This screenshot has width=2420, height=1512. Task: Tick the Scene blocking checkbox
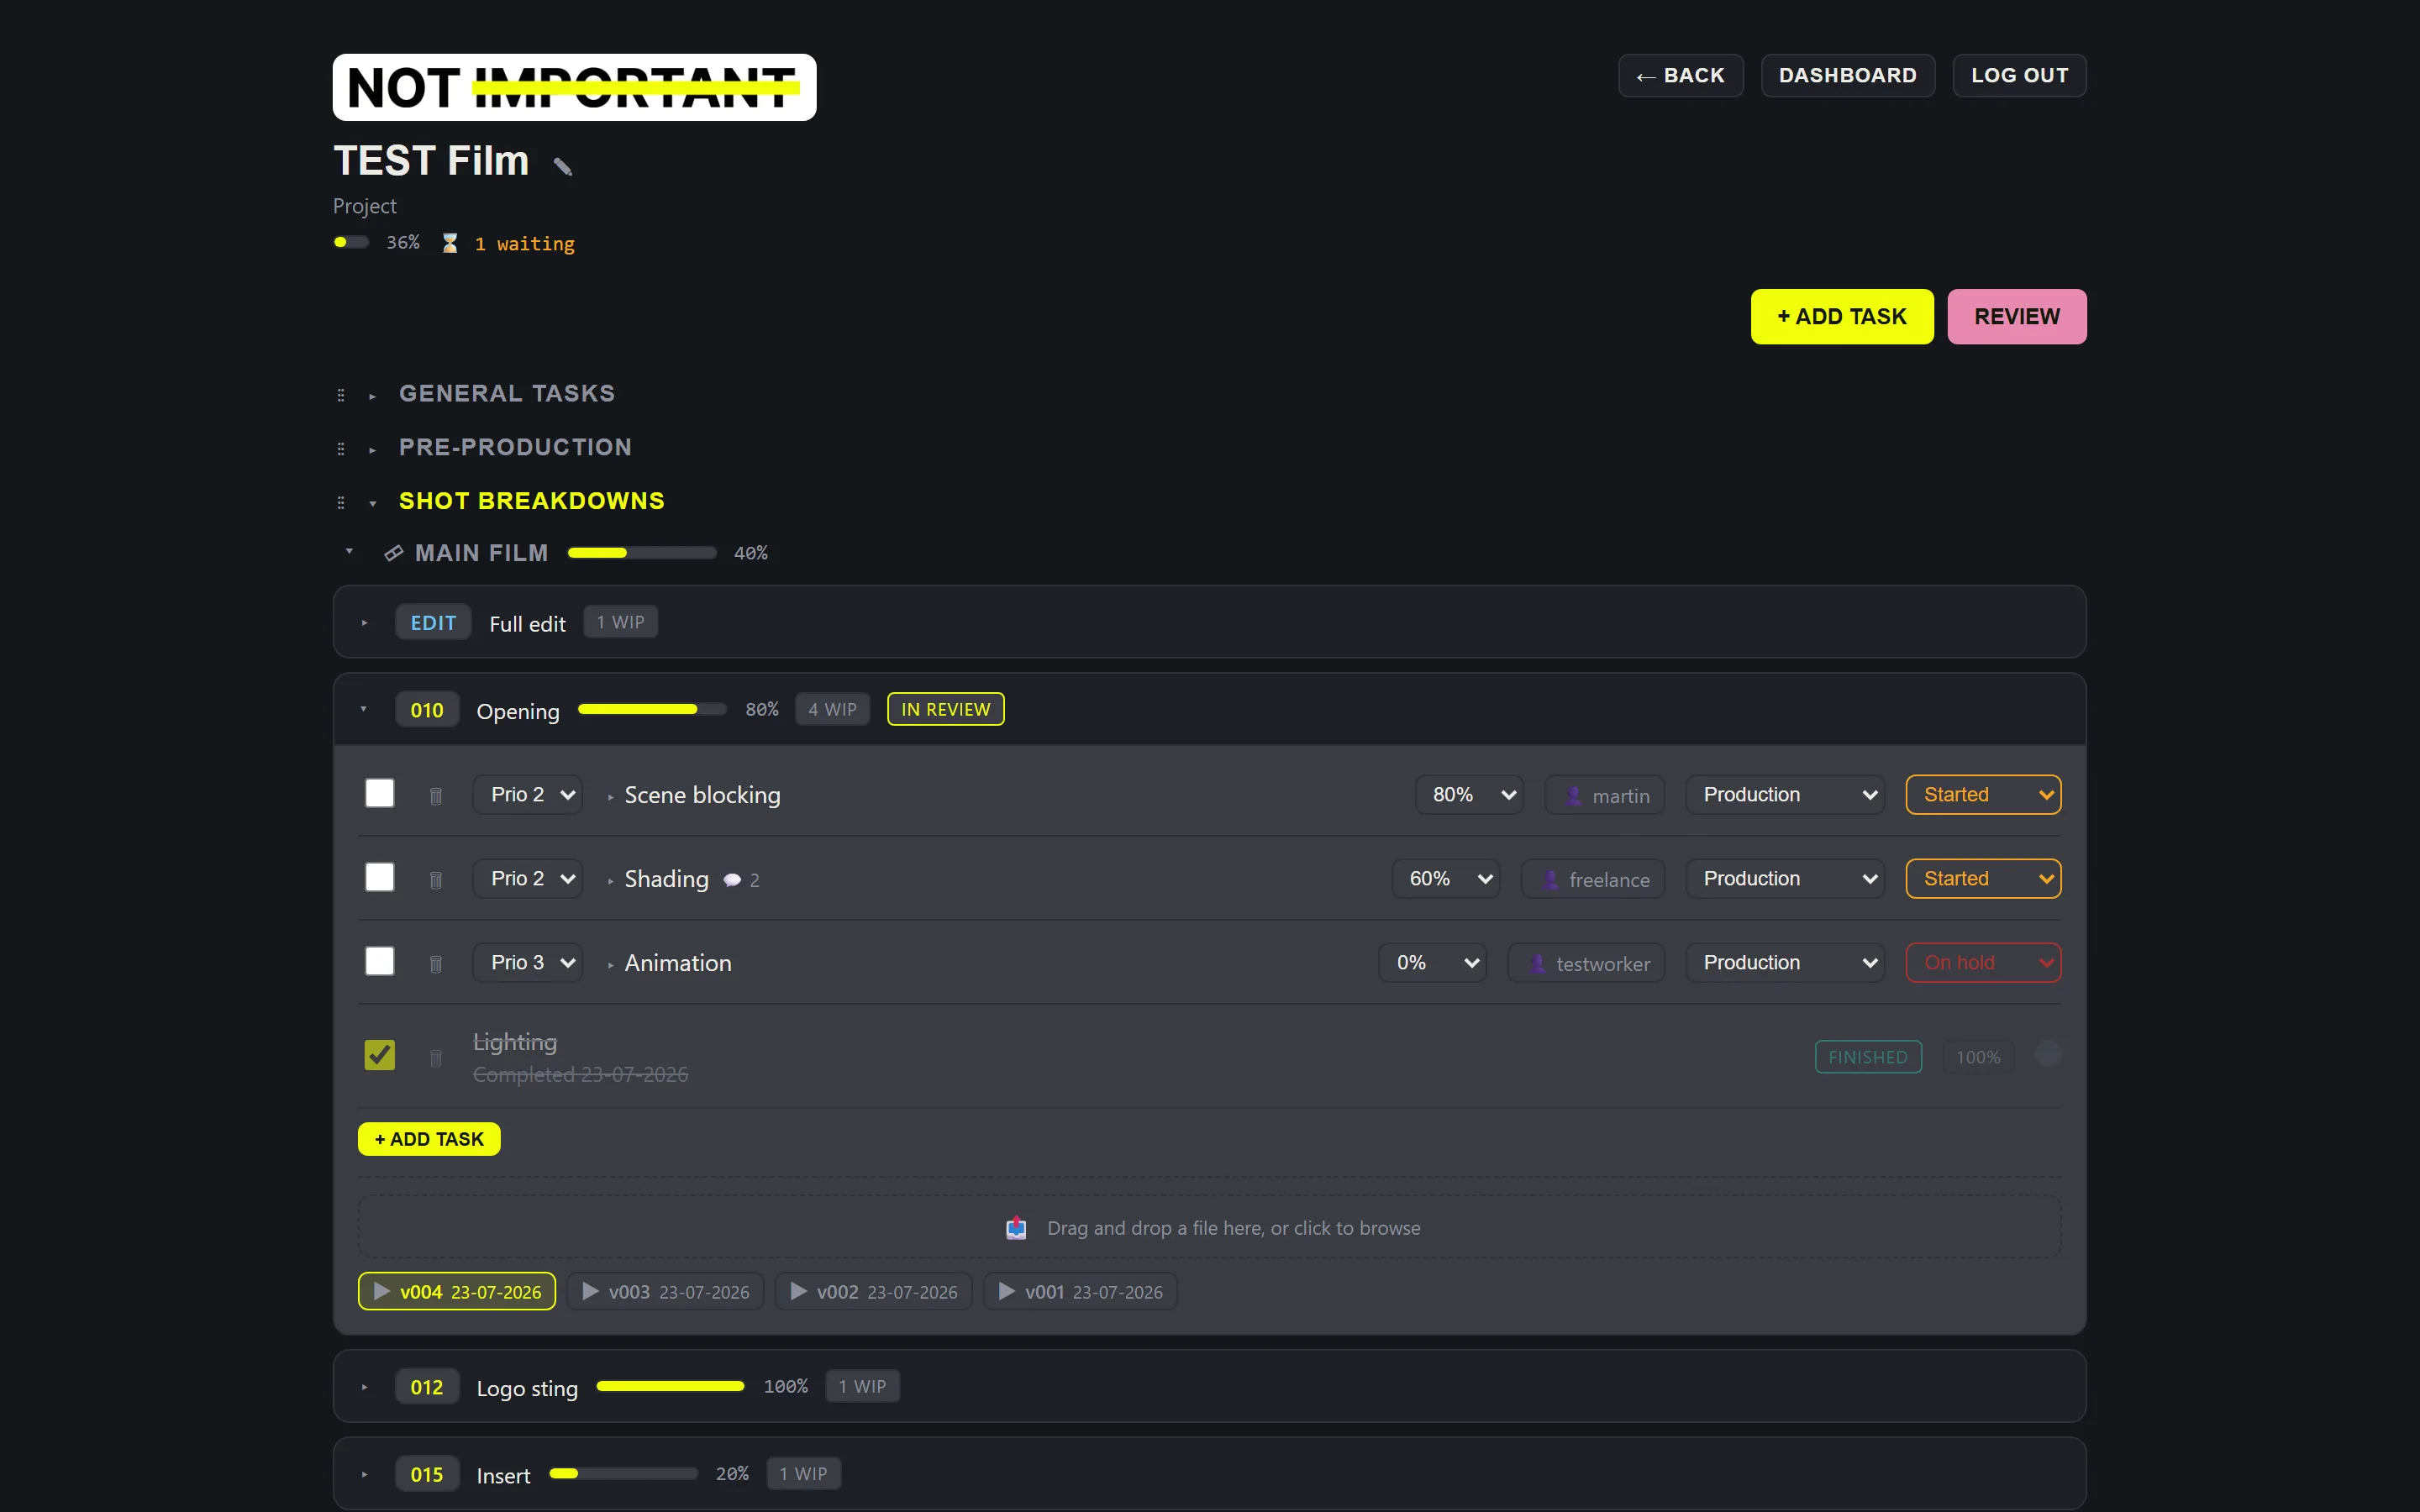pos(380,793)
